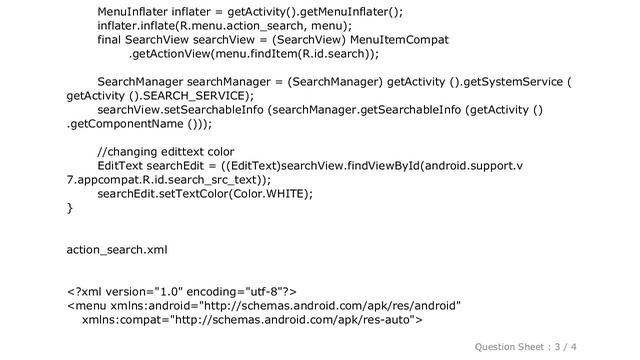640x360 pixels.
Task: Click the xml version encoding declaration
Action: pyautogui.click(x=182, y=292)
